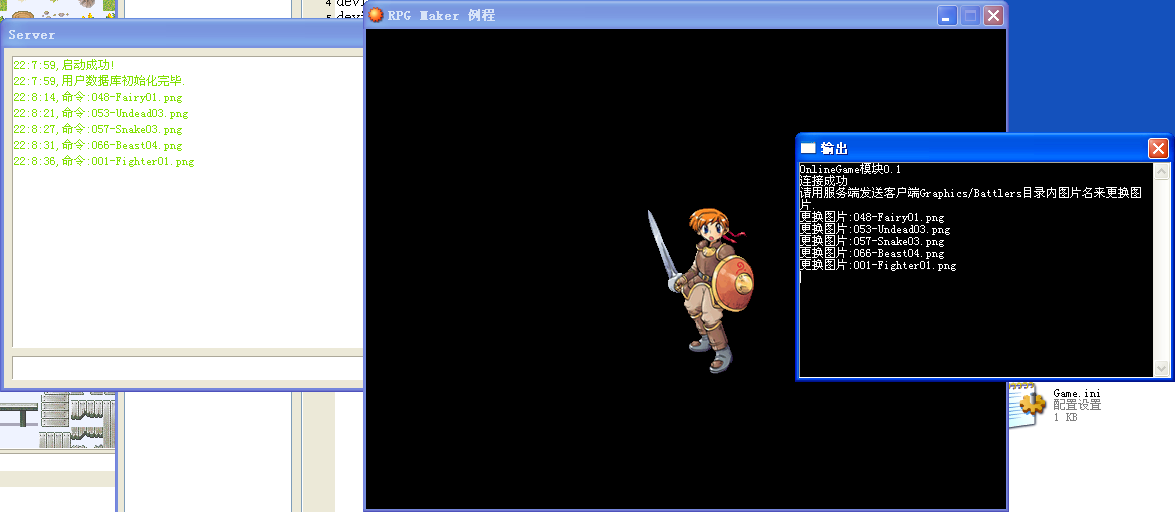Viewport: 1175px width, 512px height.
Task: Close the RPG Maker window
Action: coord(994,16)
